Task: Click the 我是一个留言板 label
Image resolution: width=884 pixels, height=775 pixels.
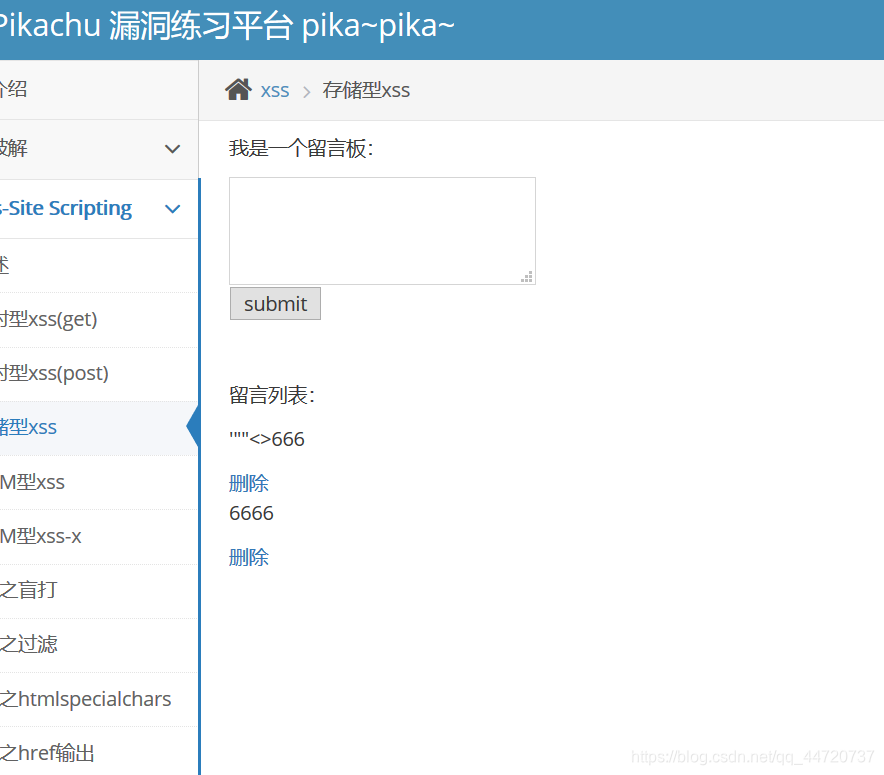Action: click(301, 149)
